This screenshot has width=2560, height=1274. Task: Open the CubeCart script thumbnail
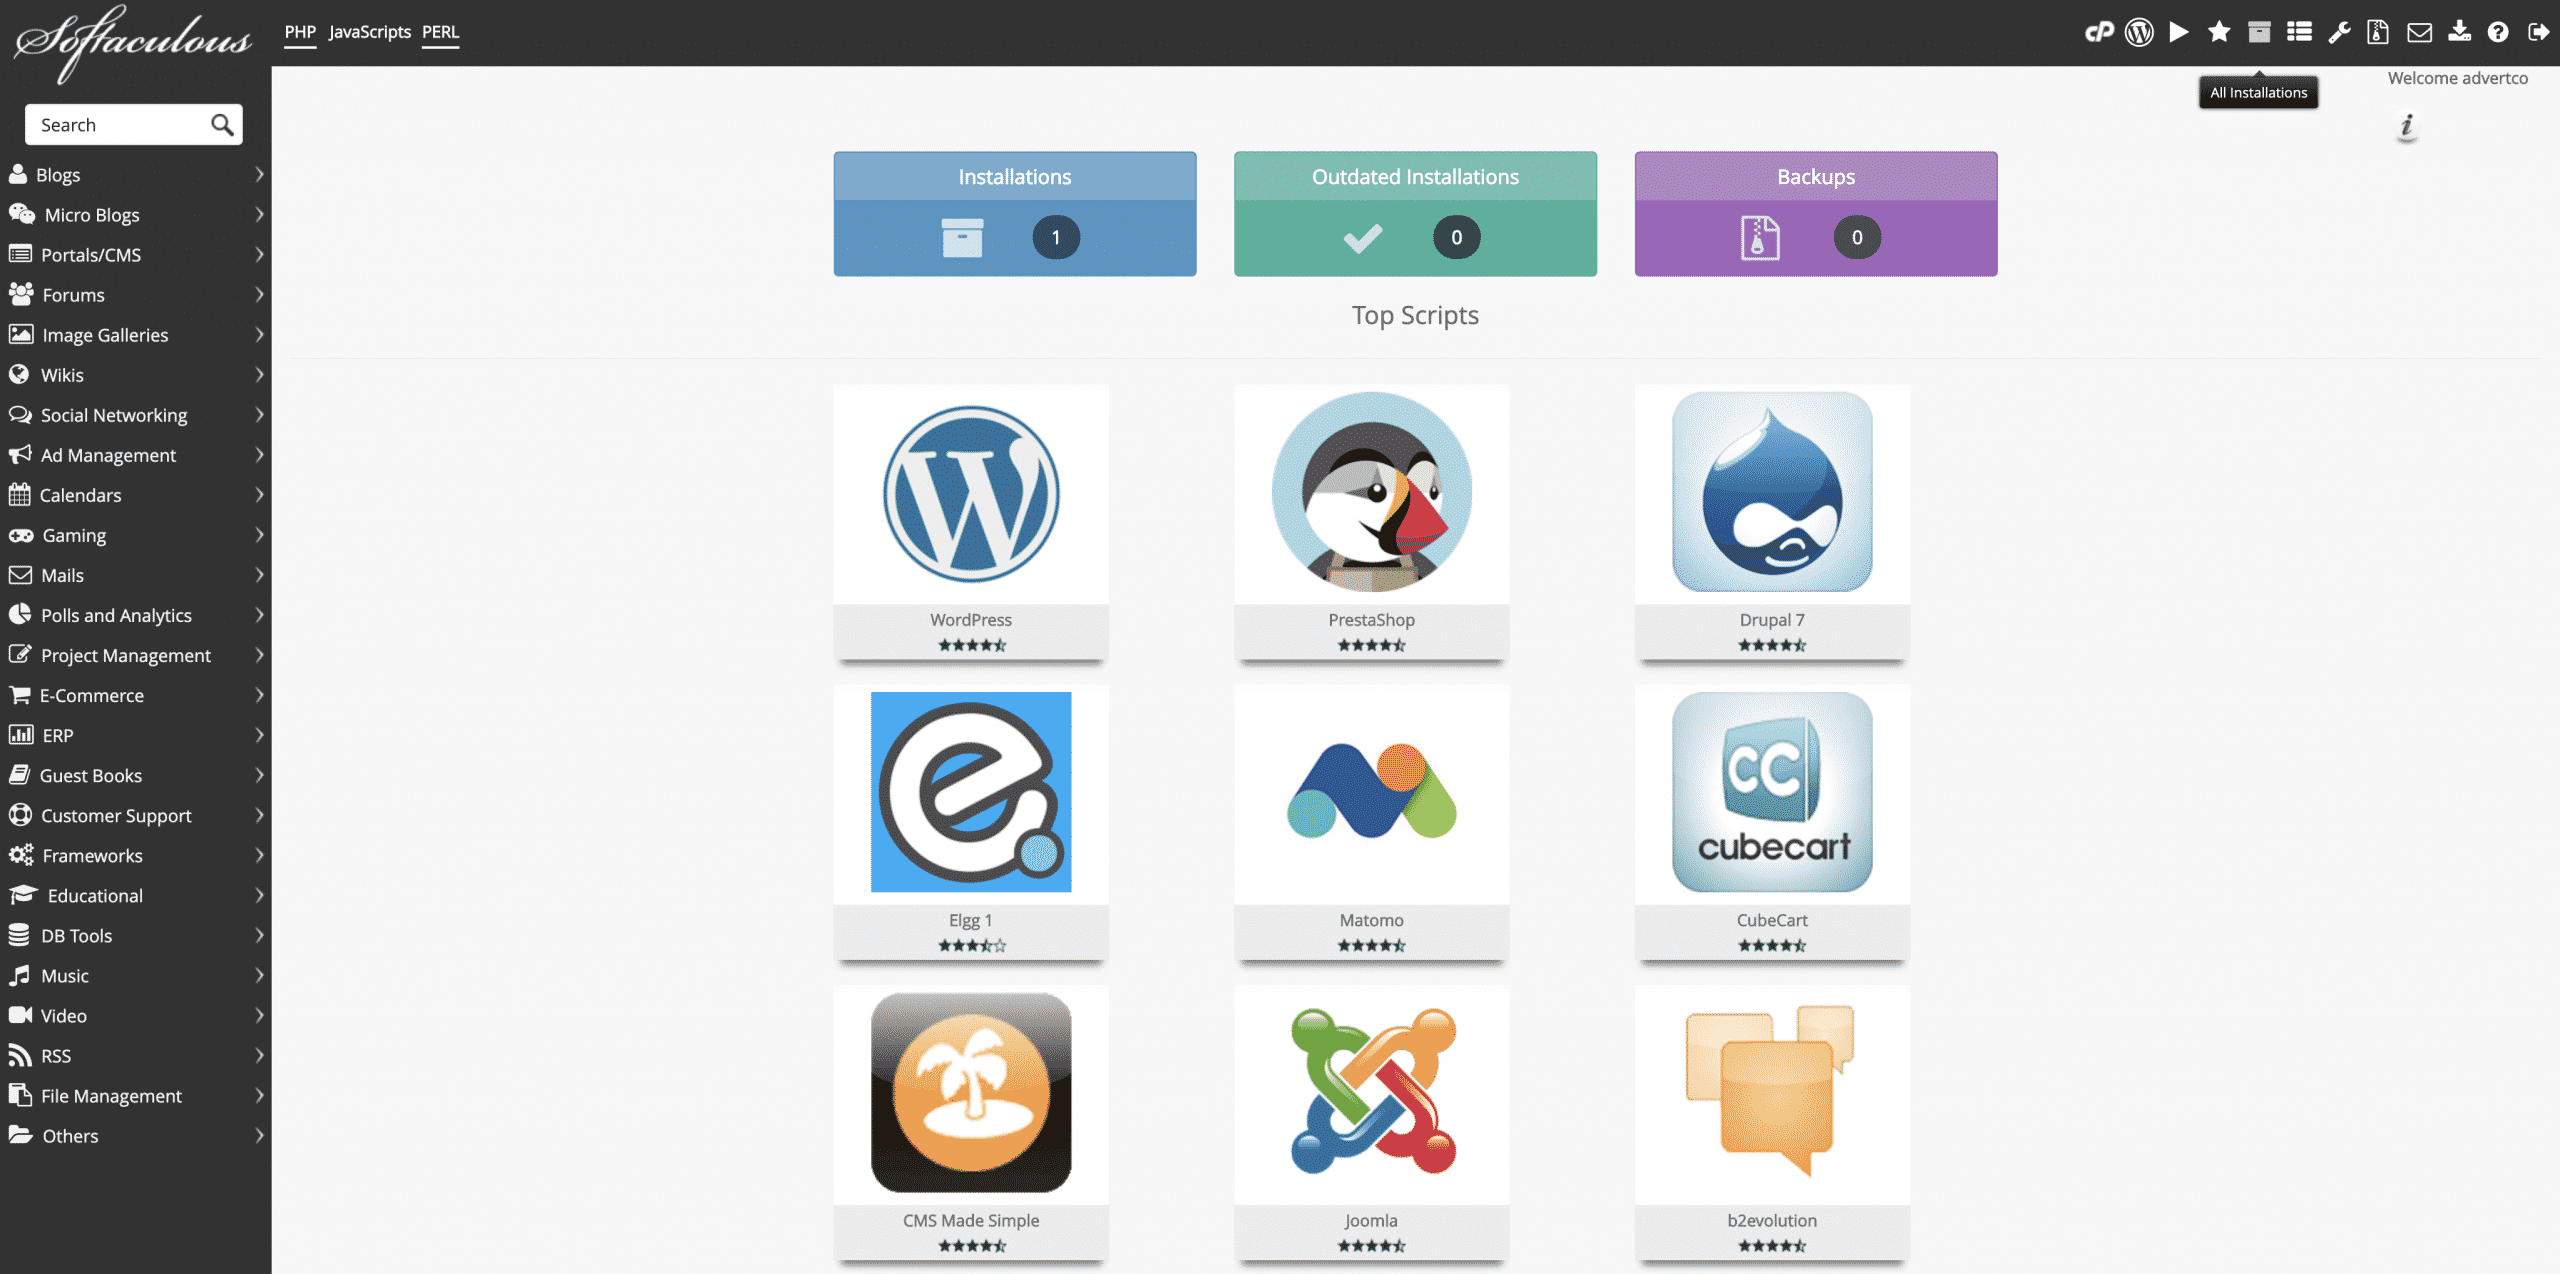click(x=1772, y=793)
